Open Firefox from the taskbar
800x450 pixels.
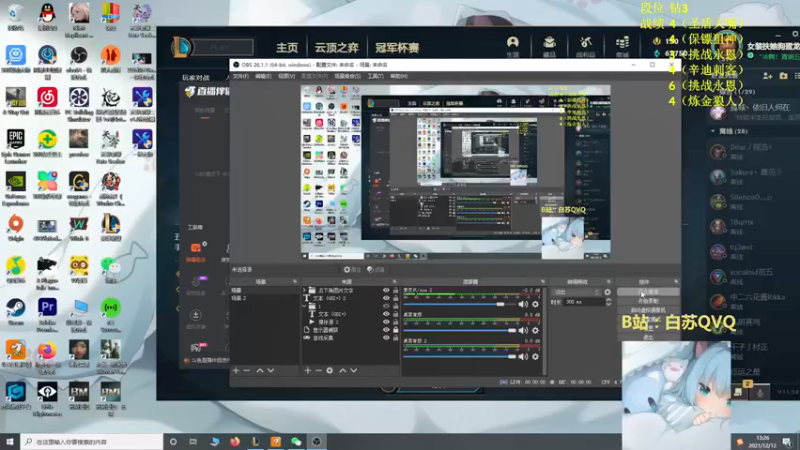pos(235,441)
